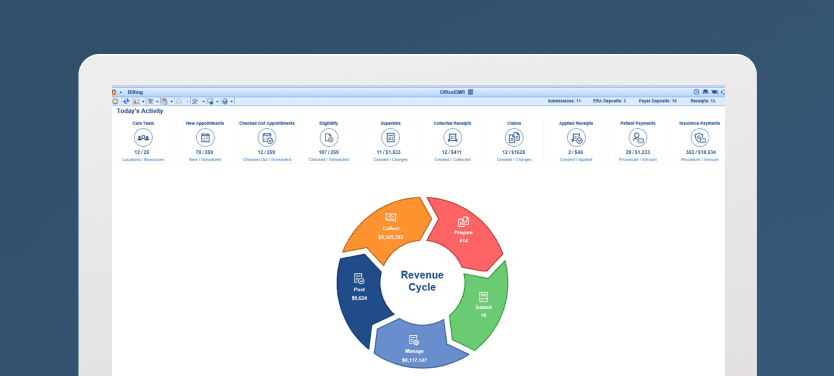Click the Locations / Resources link
The height and width of the screenshot is (376, 834).
(143, 160)
